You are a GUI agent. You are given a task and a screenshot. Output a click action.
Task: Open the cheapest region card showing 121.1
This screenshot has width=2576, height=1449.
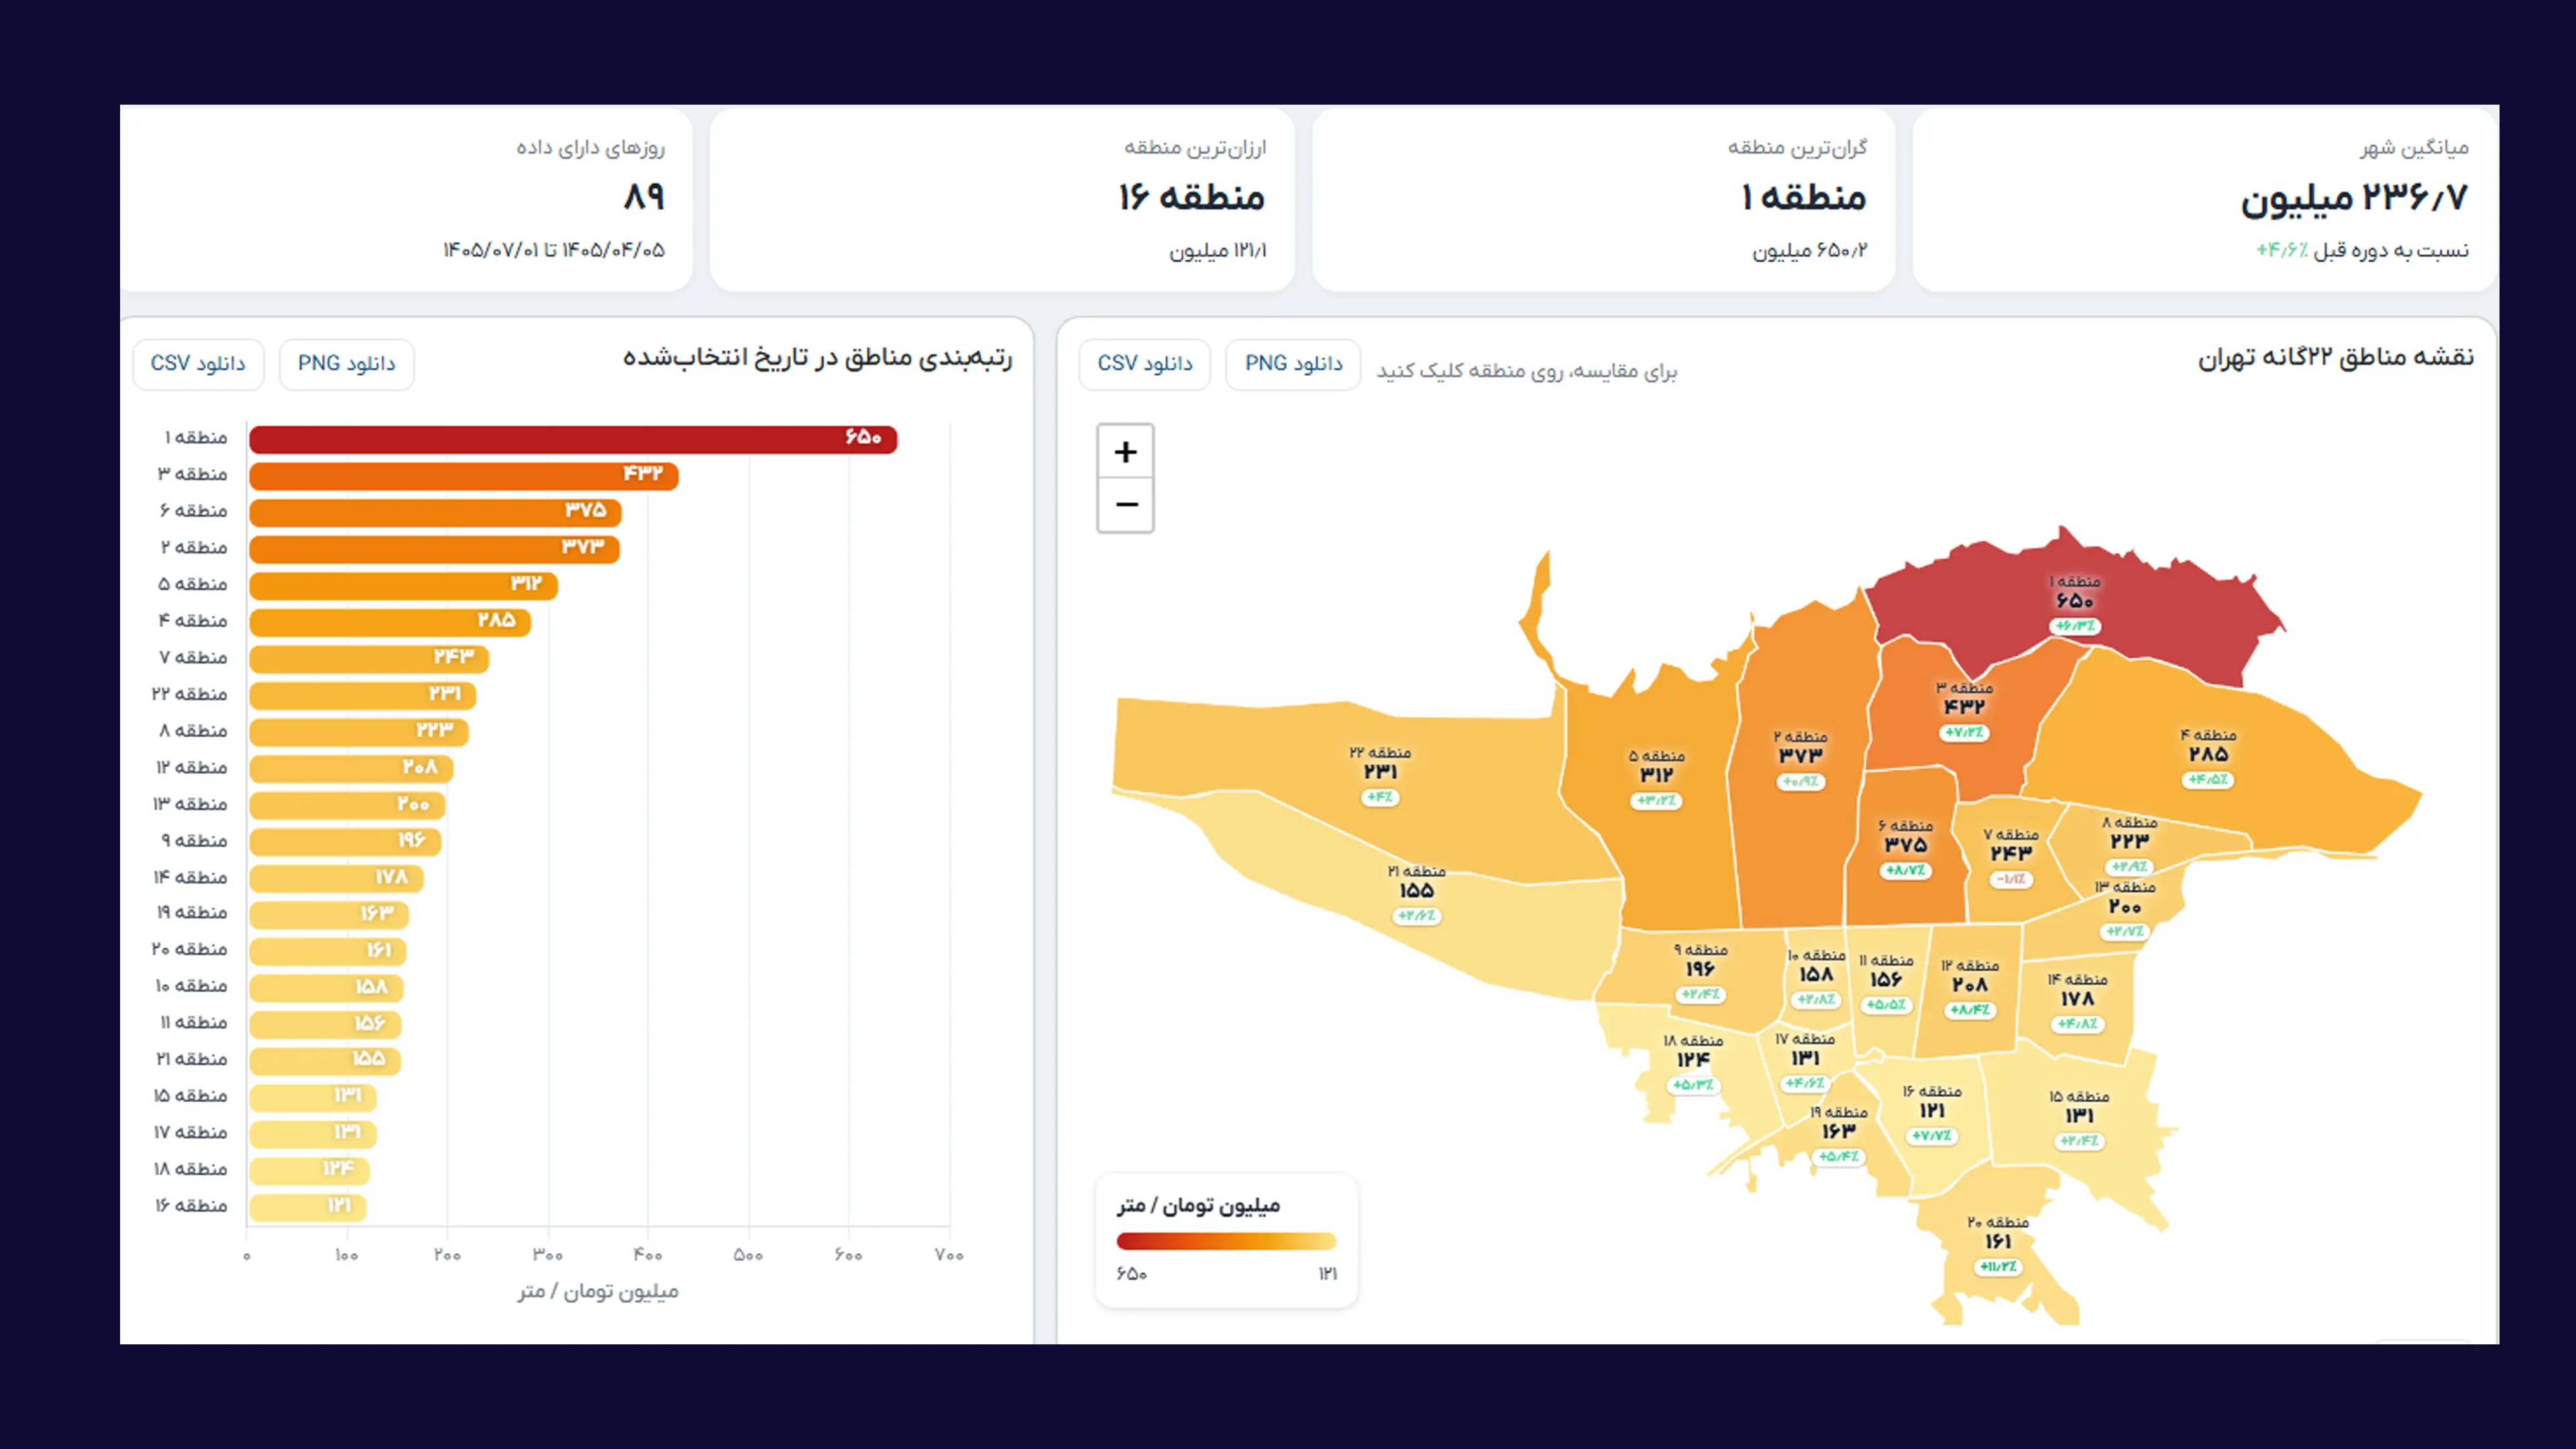point(1002,199)
